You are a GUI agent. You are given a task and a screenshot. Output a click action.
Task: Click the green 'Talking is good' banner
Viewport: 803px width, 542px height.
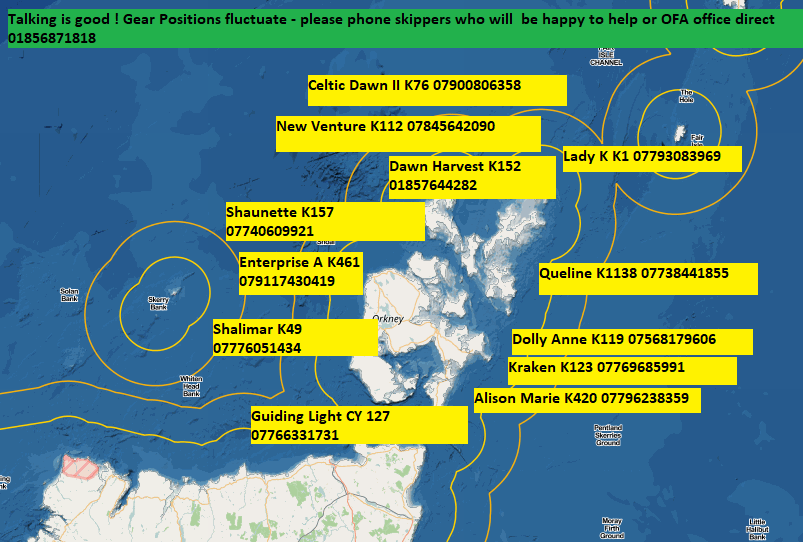(x=405, y=29)
